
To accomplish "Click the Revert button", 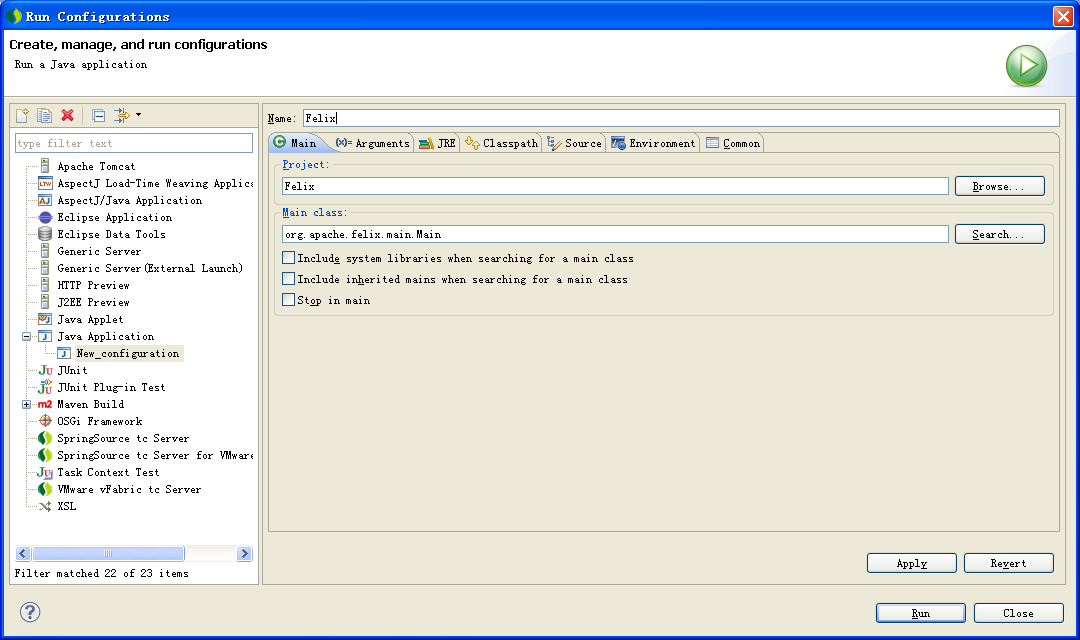I will (1008, 563).
